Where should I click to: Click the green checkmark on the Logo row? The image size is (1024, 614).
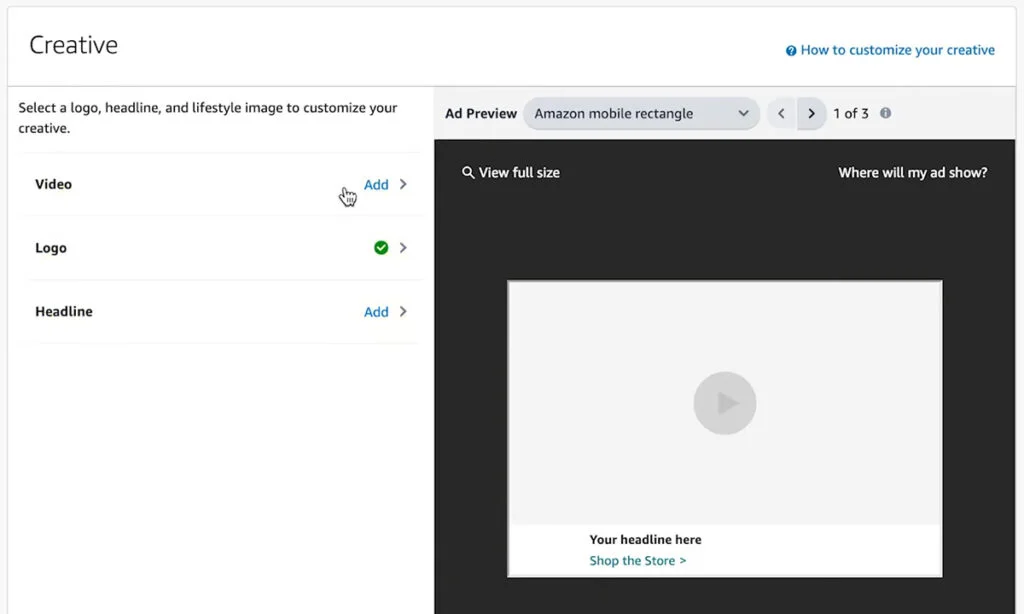click(381, 247)
